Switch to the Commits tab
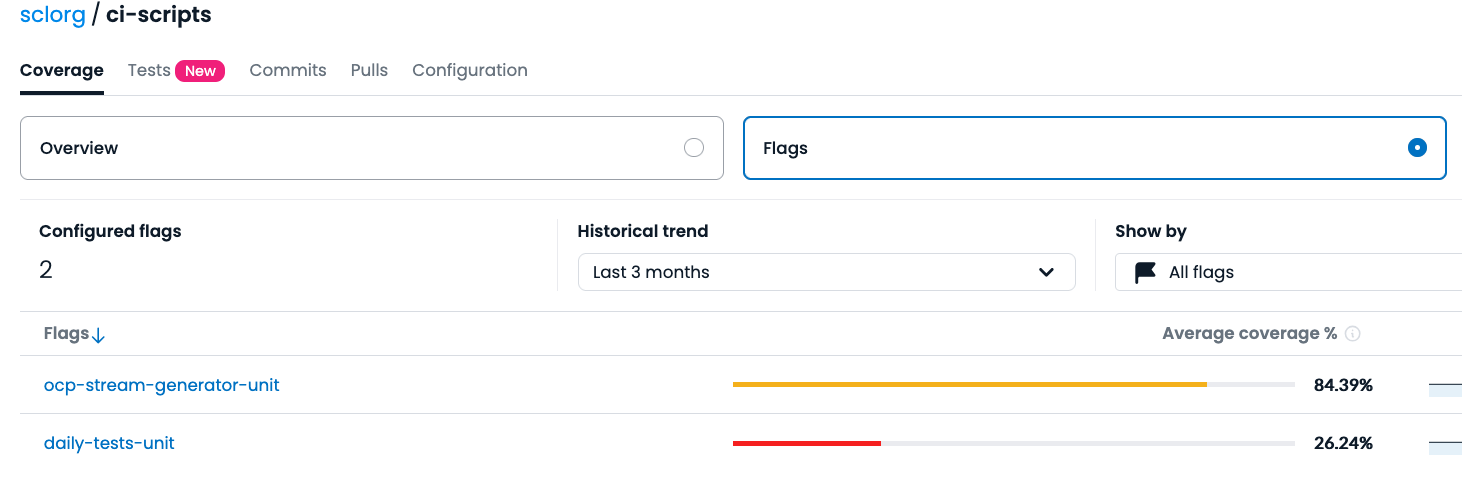 (x=288, y=70)
